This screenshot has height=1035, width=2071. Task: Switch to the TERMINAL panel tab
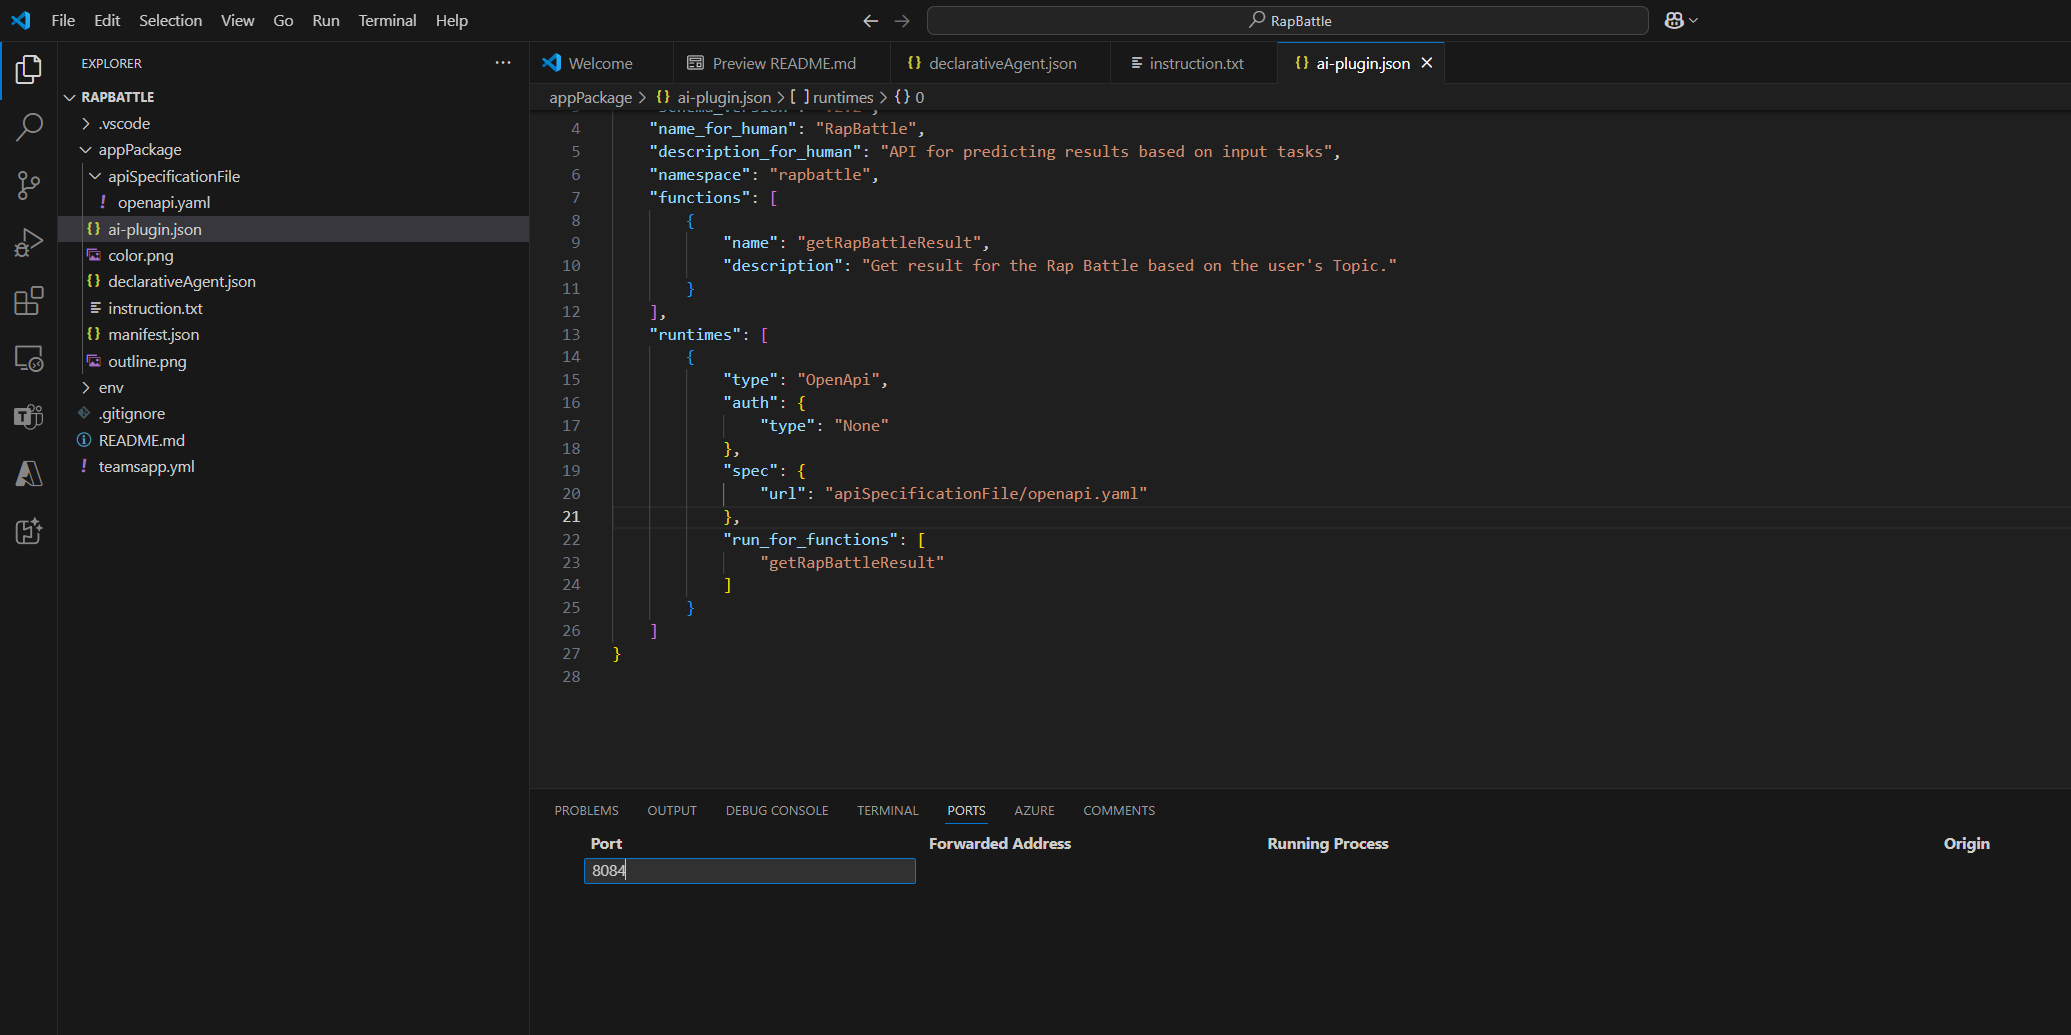click(887, 810)
